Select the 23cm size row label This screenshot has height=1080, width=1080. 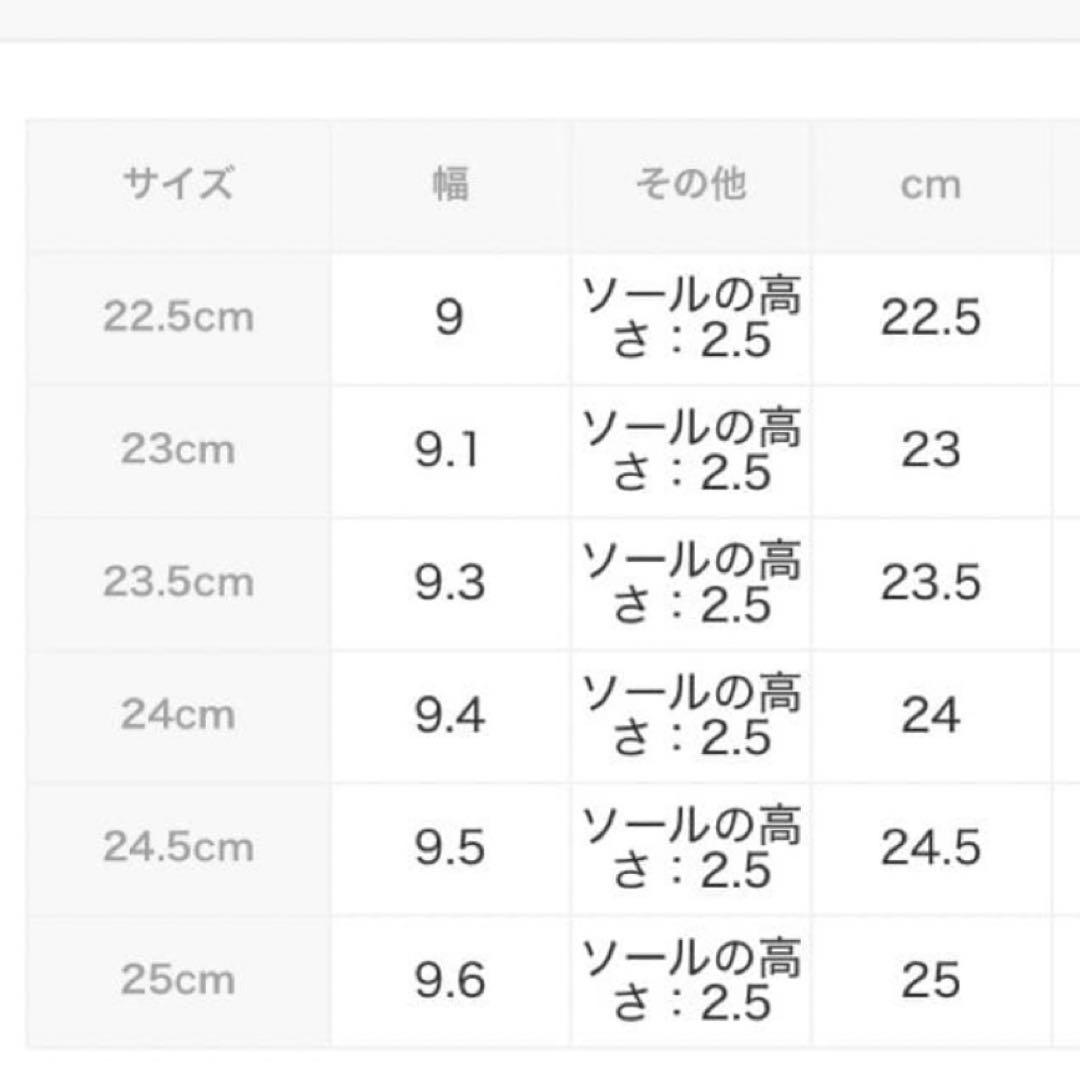tap(178, 450)
